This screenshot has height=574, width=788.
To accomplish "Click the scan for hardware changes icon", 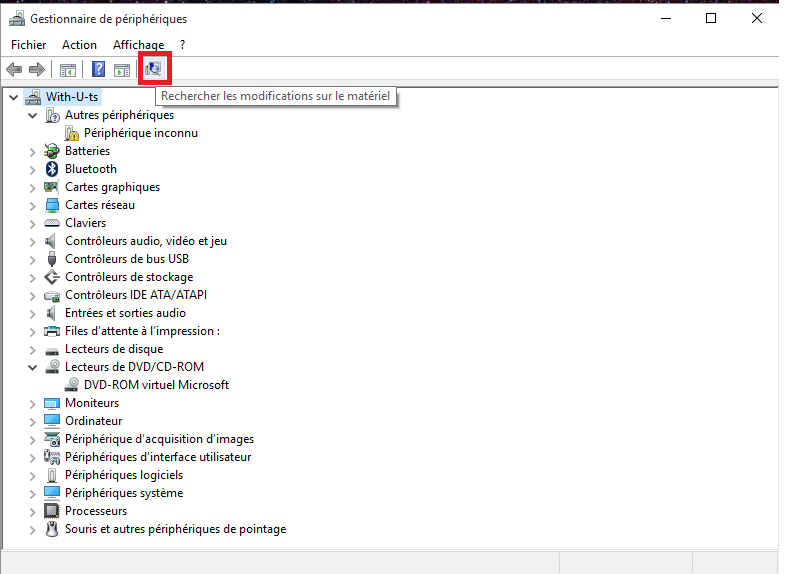I will click(154, 69).
